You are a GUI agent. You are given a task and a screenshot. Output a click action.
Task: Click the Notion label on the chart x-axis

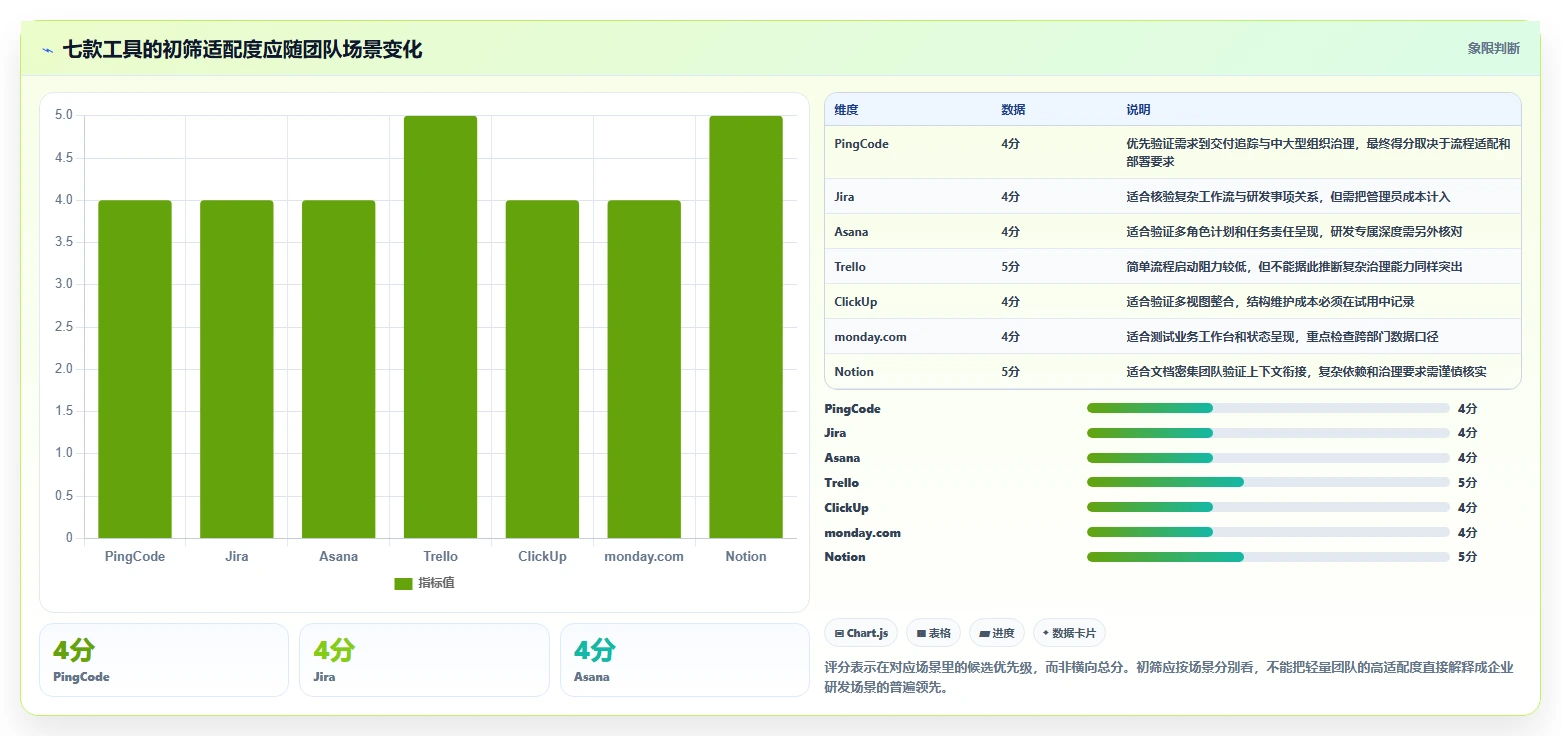point(746,556)
